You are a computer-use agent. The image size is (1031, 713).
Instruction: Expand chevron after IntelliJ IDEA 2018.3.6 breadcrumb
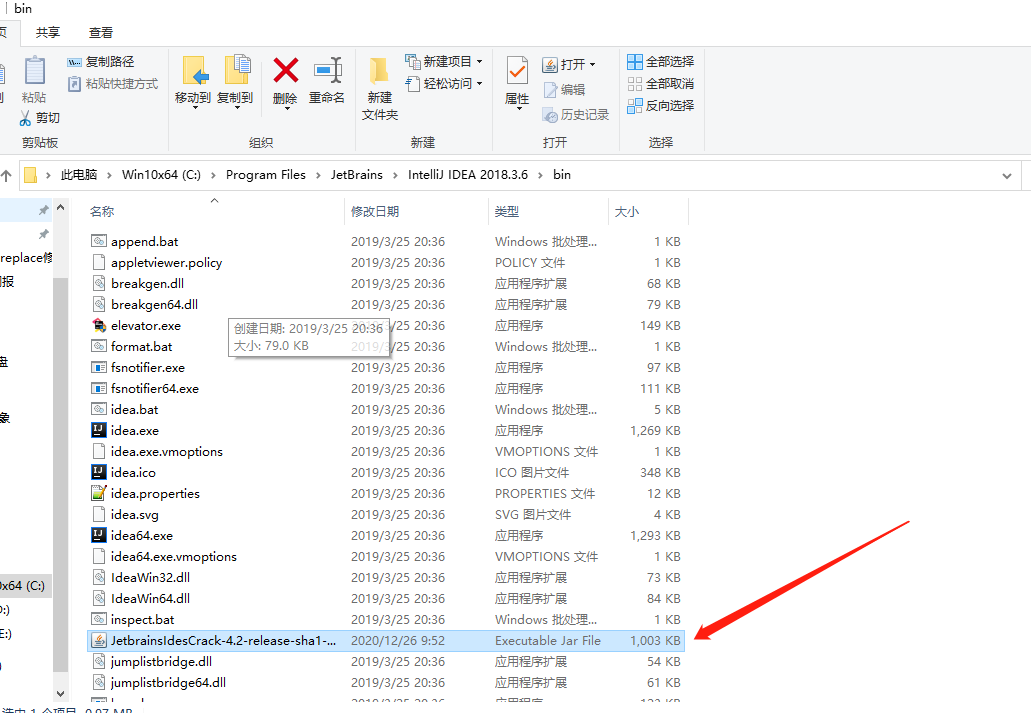pos(540,175)
